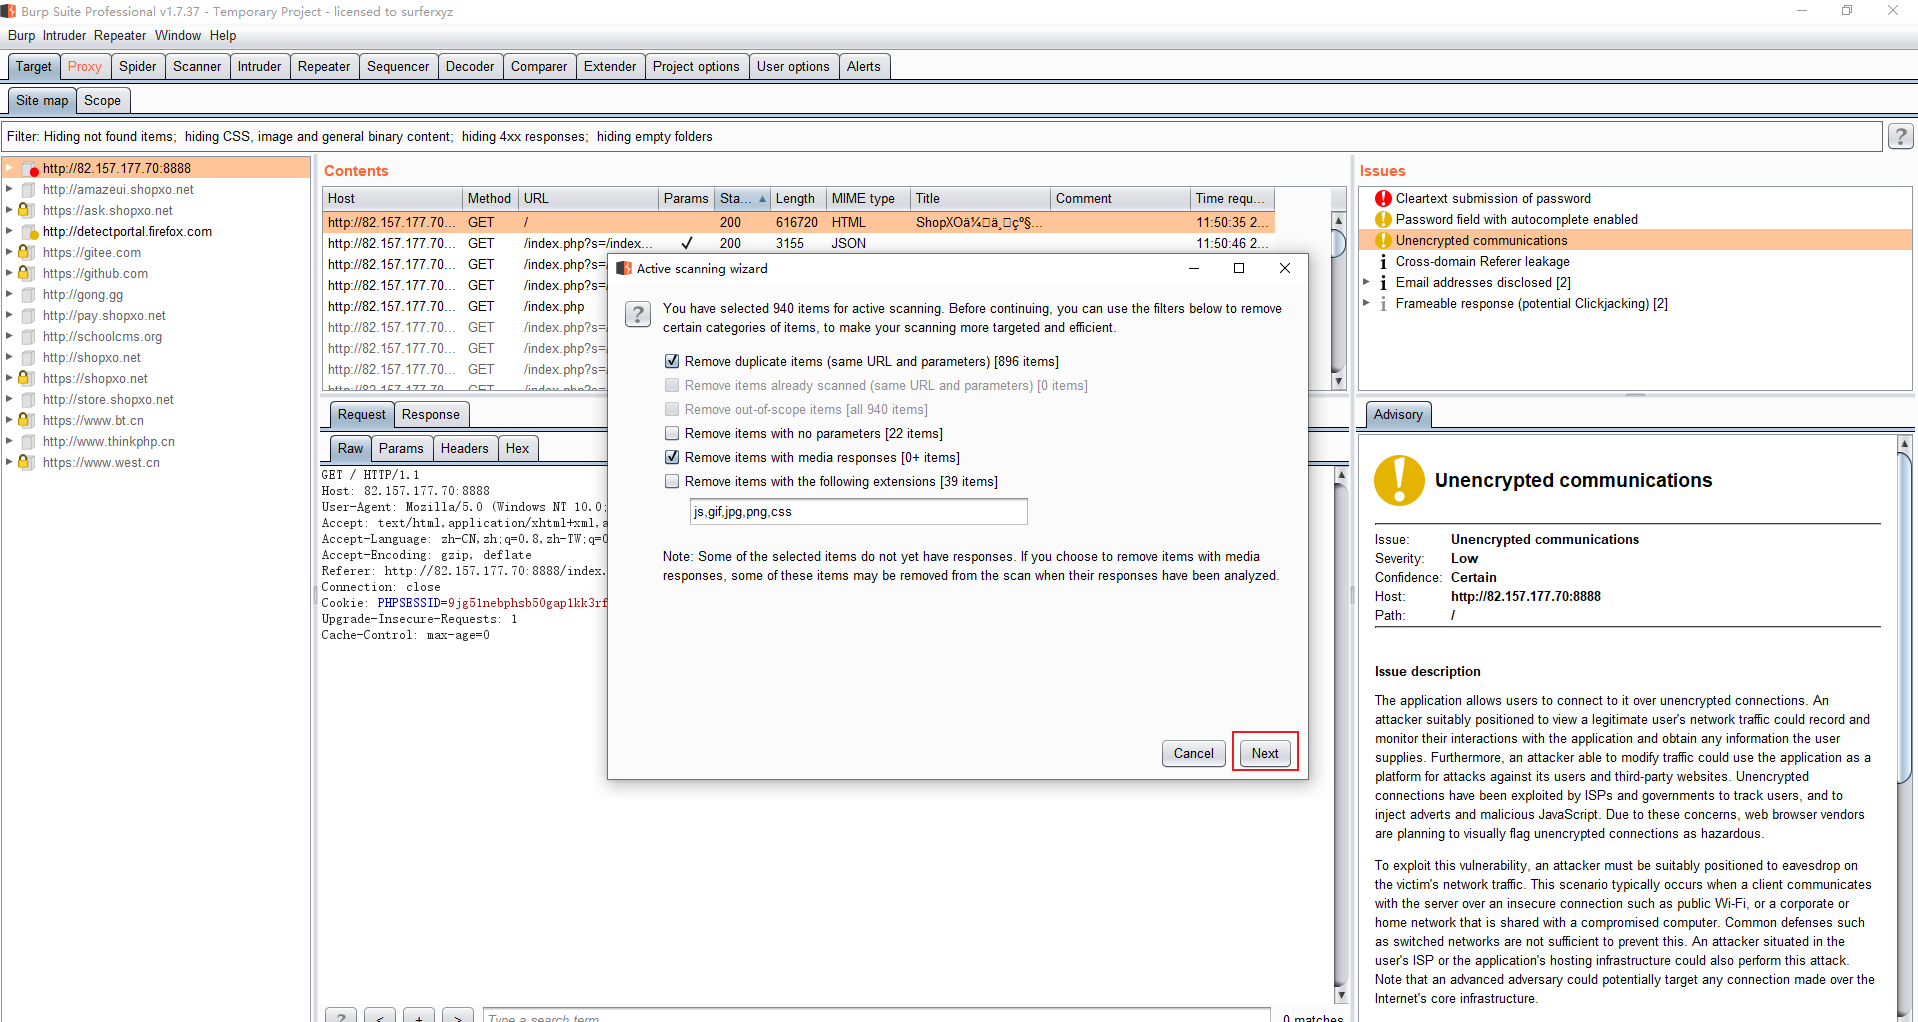Screen dimensions: 1918x1022
Task: Enable Remove items with following extensions
Action: point(672,481)
